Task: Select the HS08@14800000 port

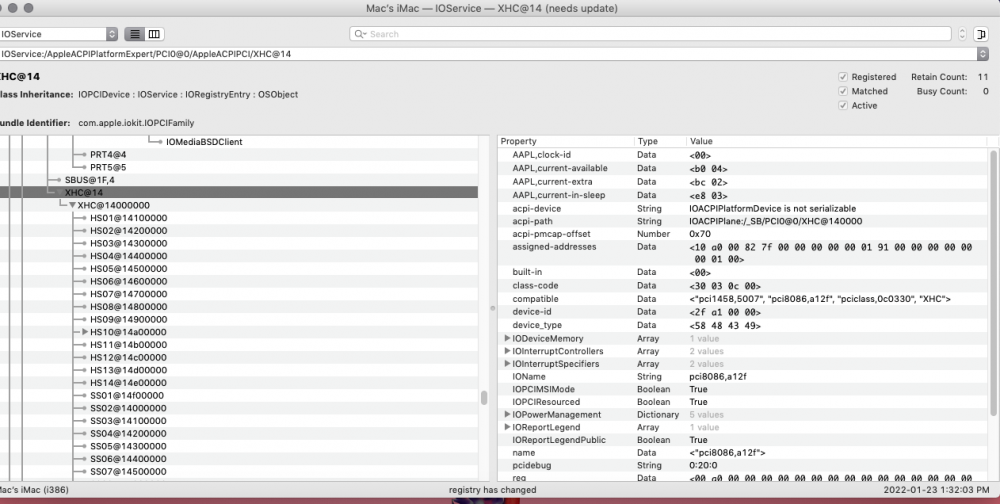Action: (x=128, y=307)
